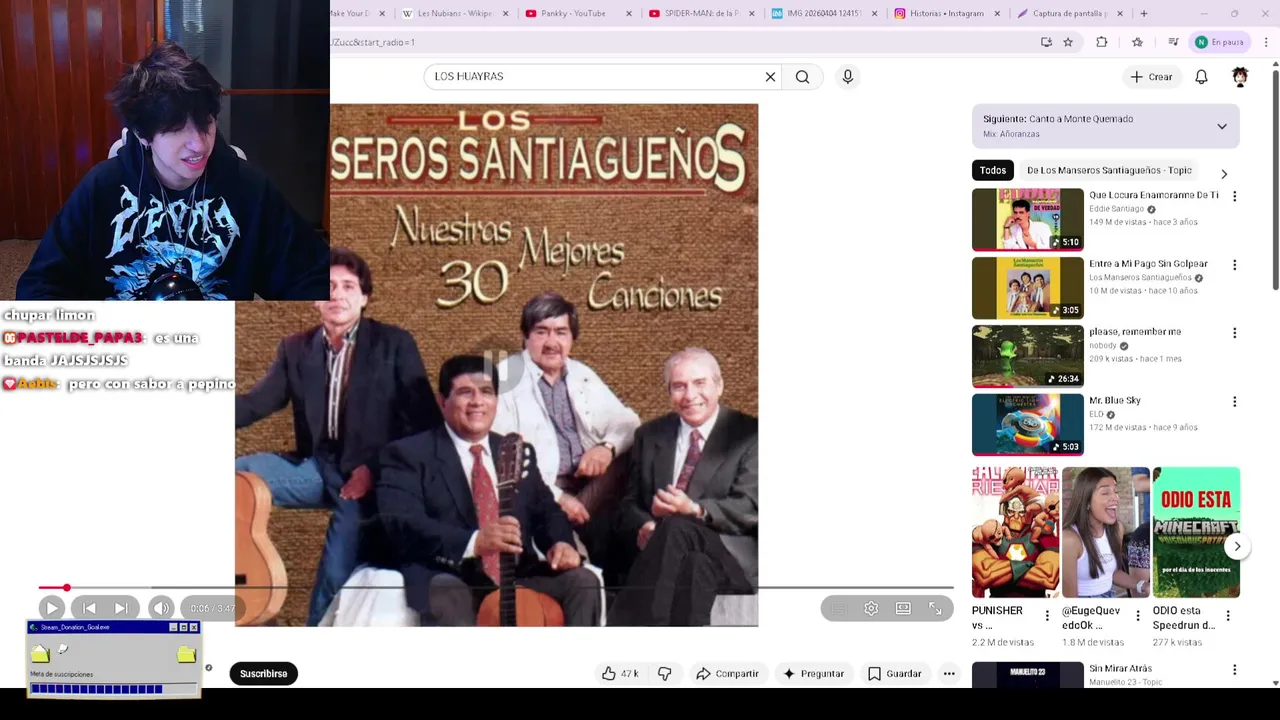
Task: Dislike the video with thumbs down
Action: [664, 674]
